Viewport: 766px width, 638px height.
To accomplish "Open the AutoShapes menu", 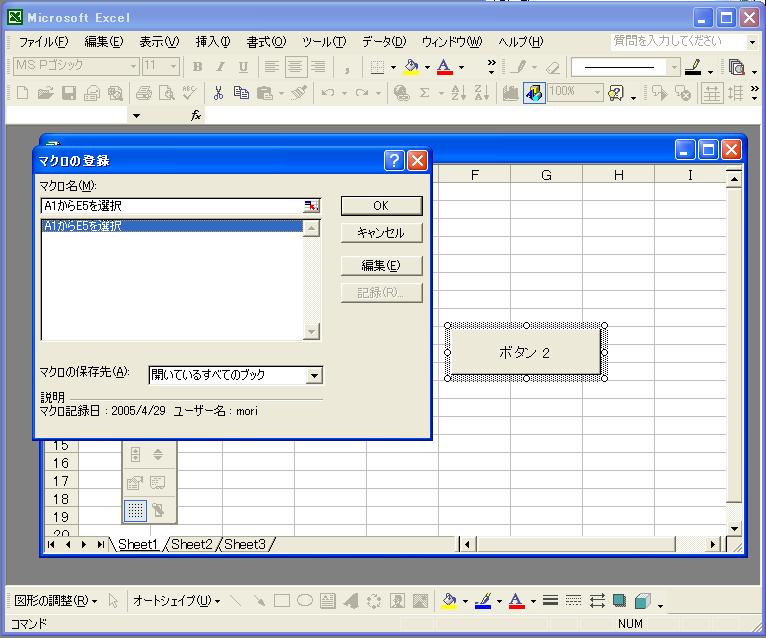I will point(176,600).
